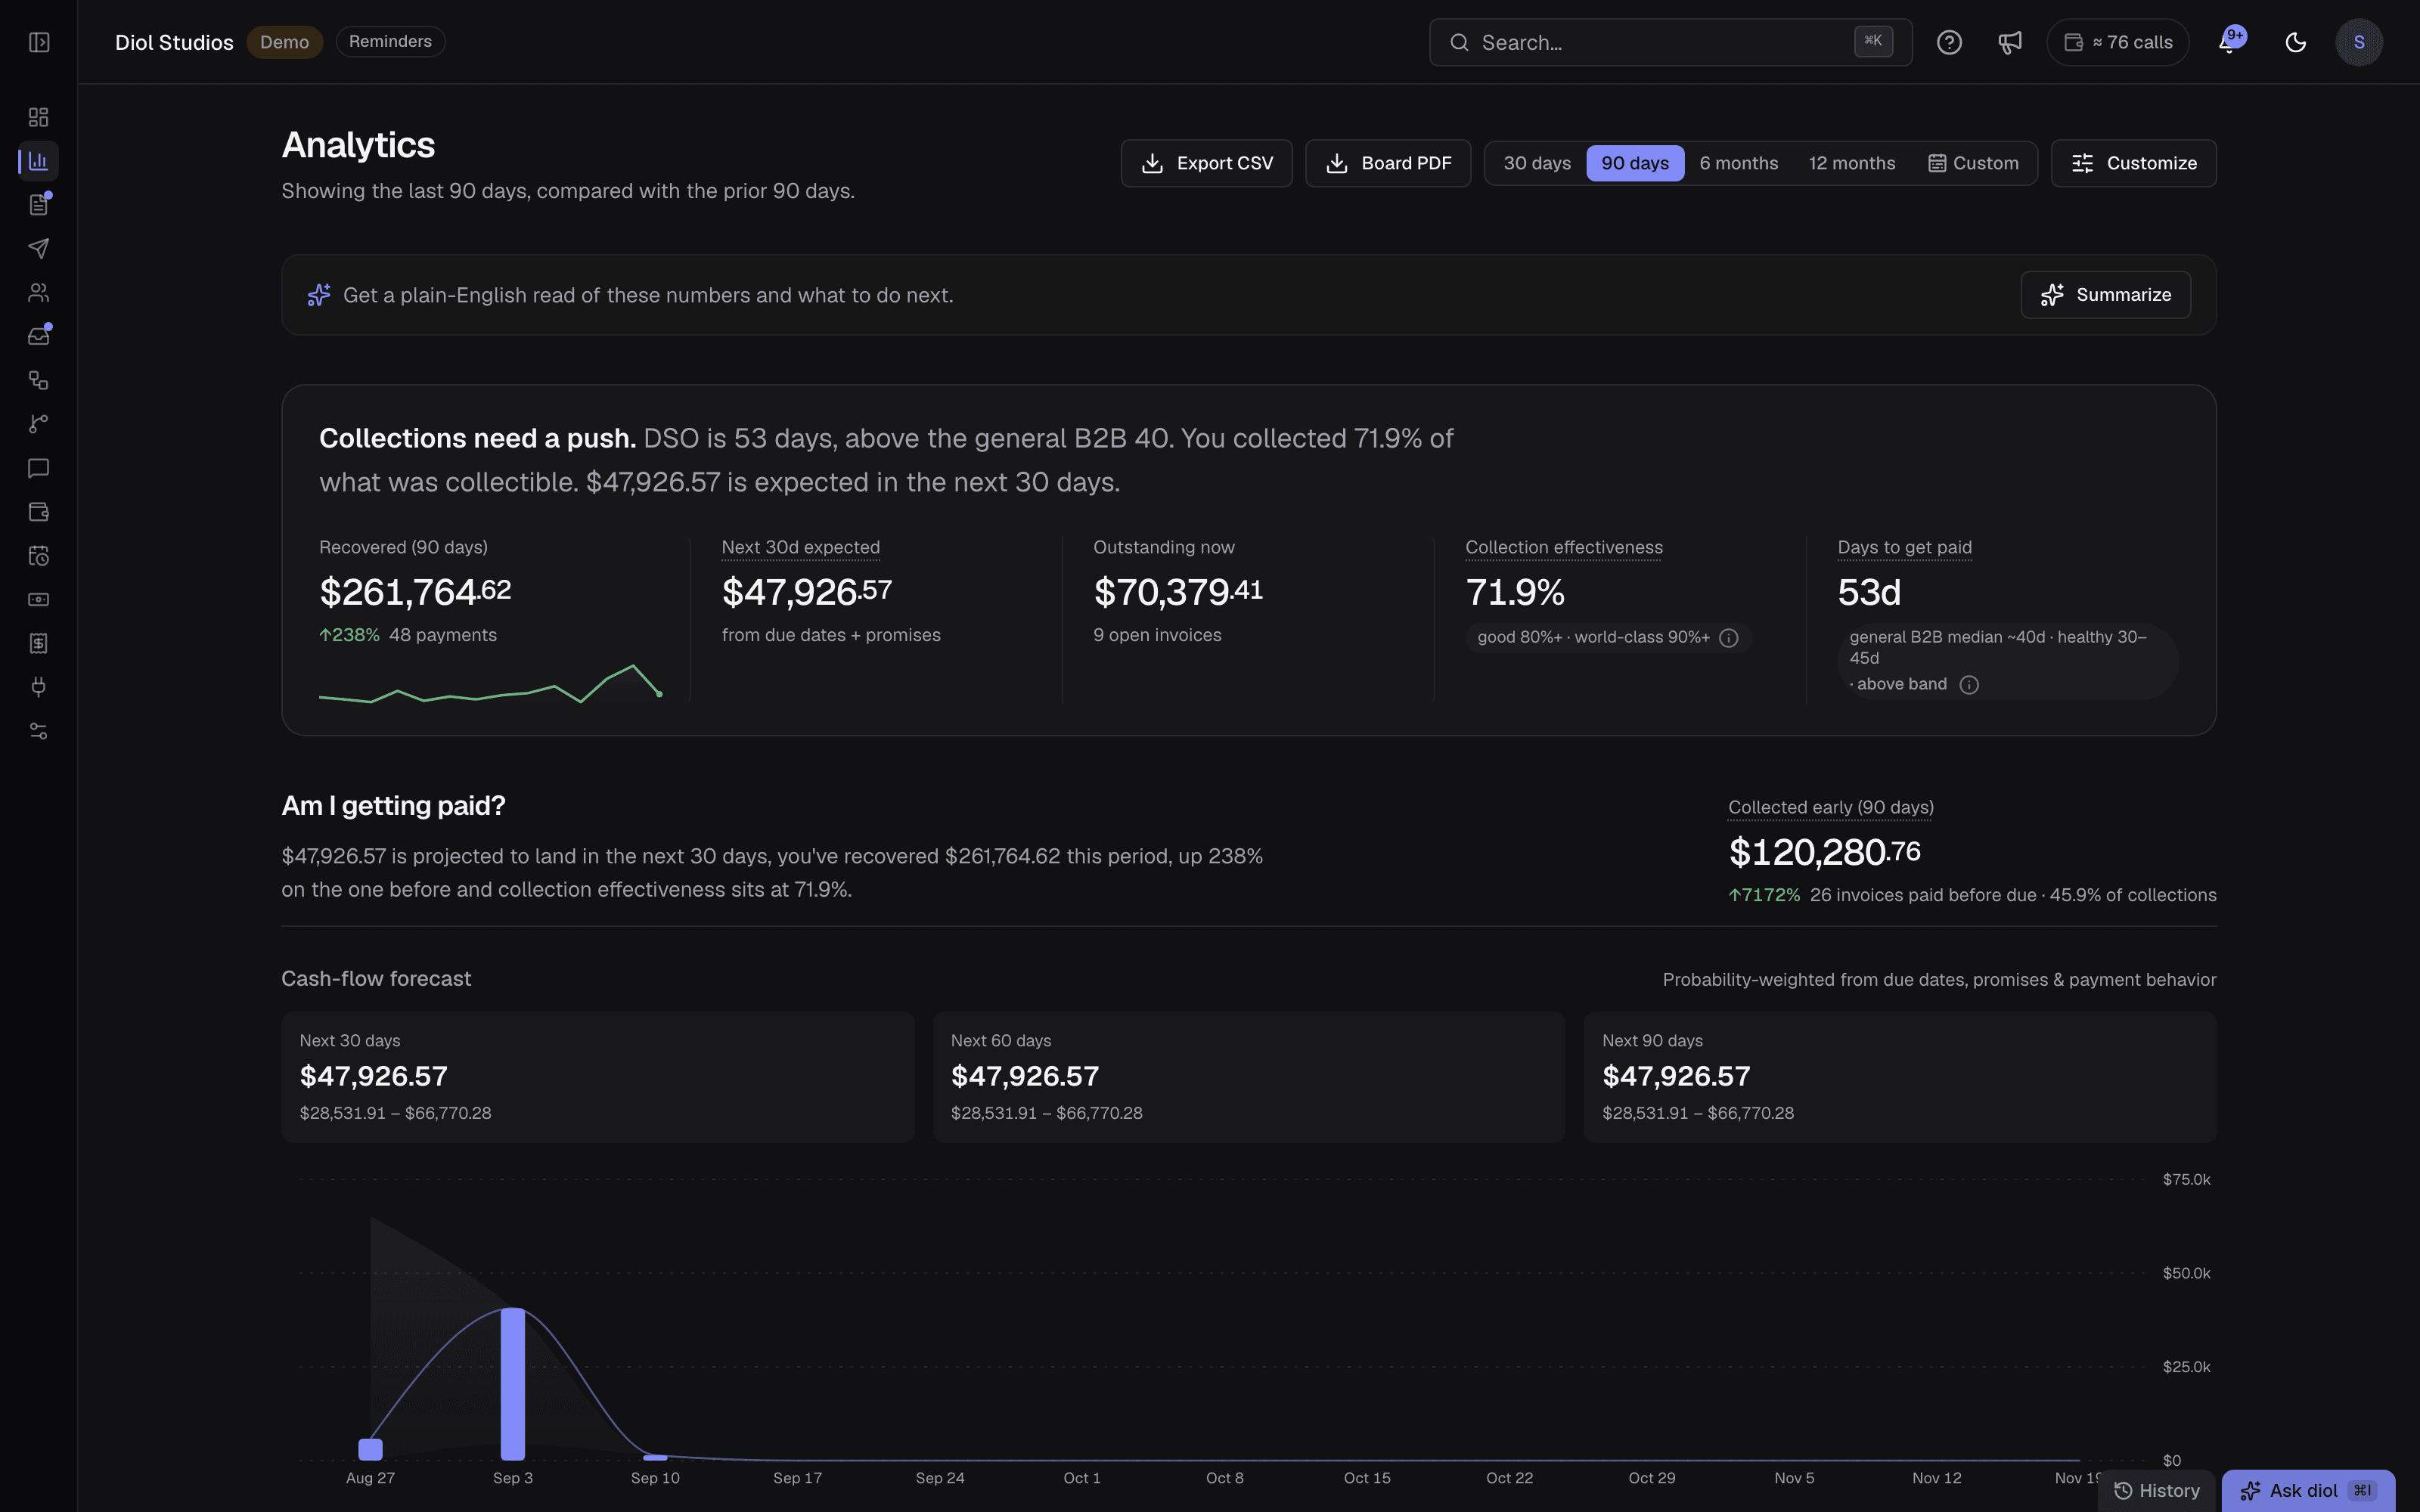Choose the Custom date range
The width and height of the screenshot is (2420, 1512).
(x=1974, y=163)
